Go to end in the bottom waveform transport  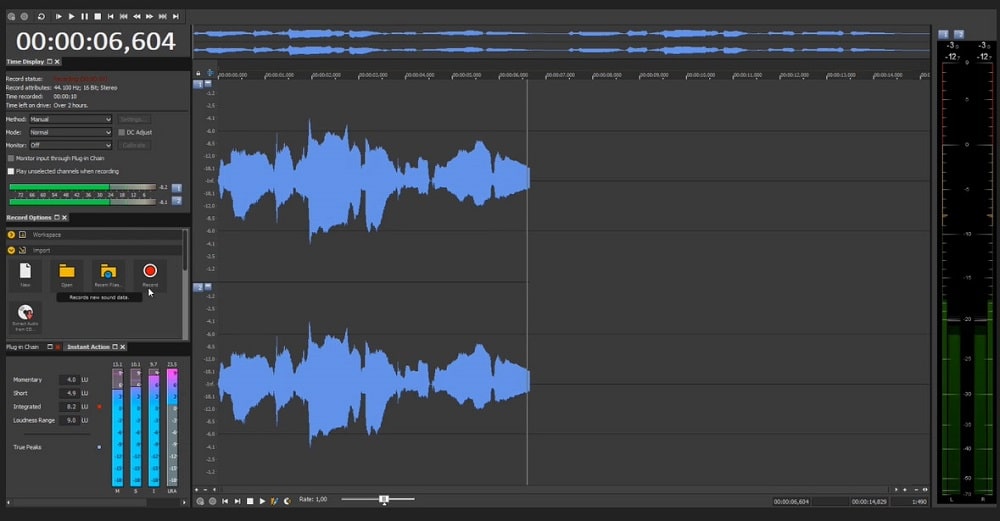pos(237,501)
